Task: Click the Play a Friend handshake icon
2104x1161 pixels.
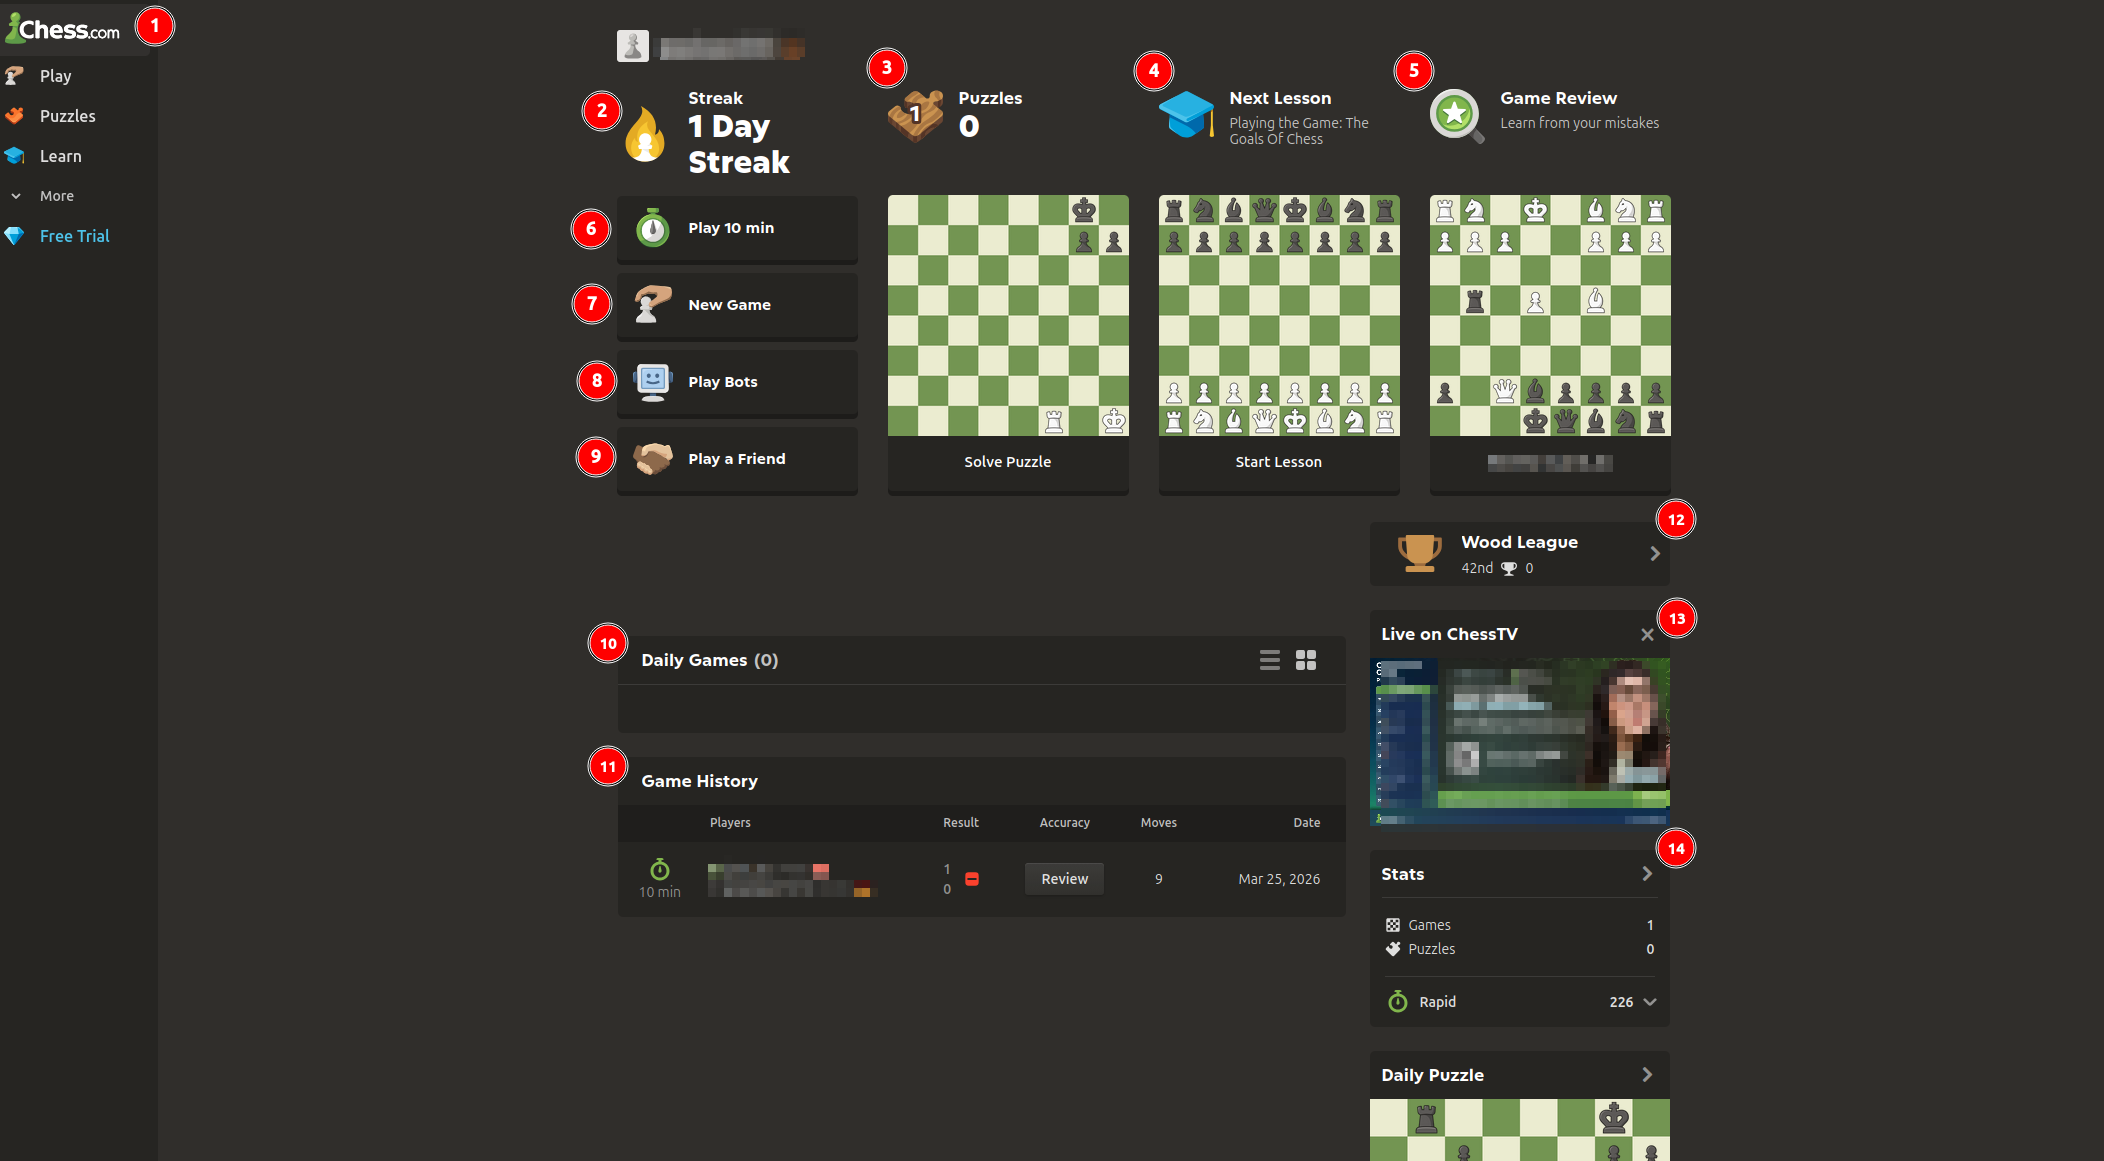Action: (x=653, y=459)
